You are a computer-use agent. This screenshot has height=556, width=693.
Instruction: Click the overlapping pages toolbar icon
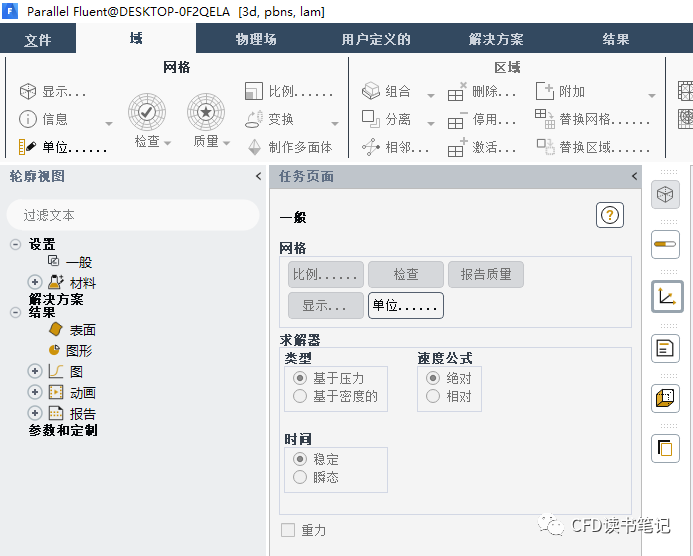[665, 448]
